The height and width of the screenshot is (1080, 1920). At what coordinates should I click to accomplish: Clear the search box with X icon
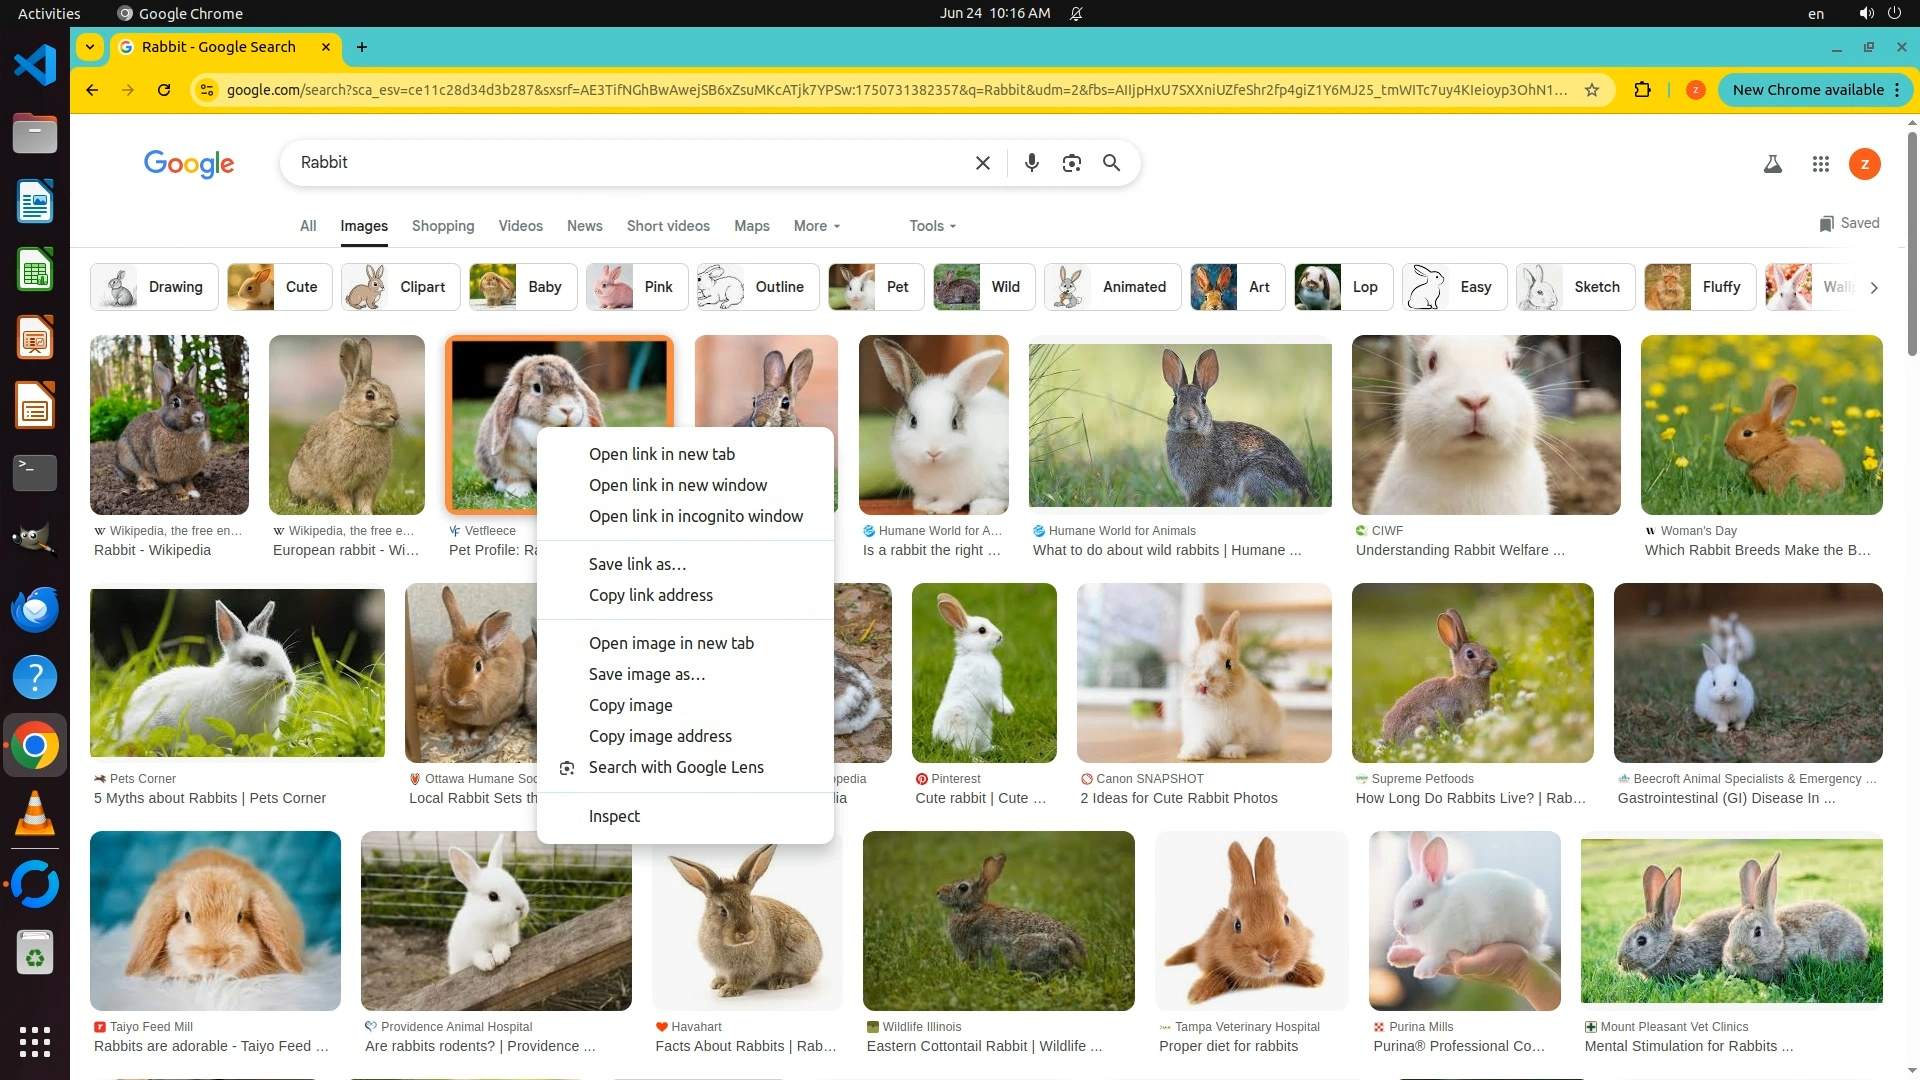pos(982,163)
